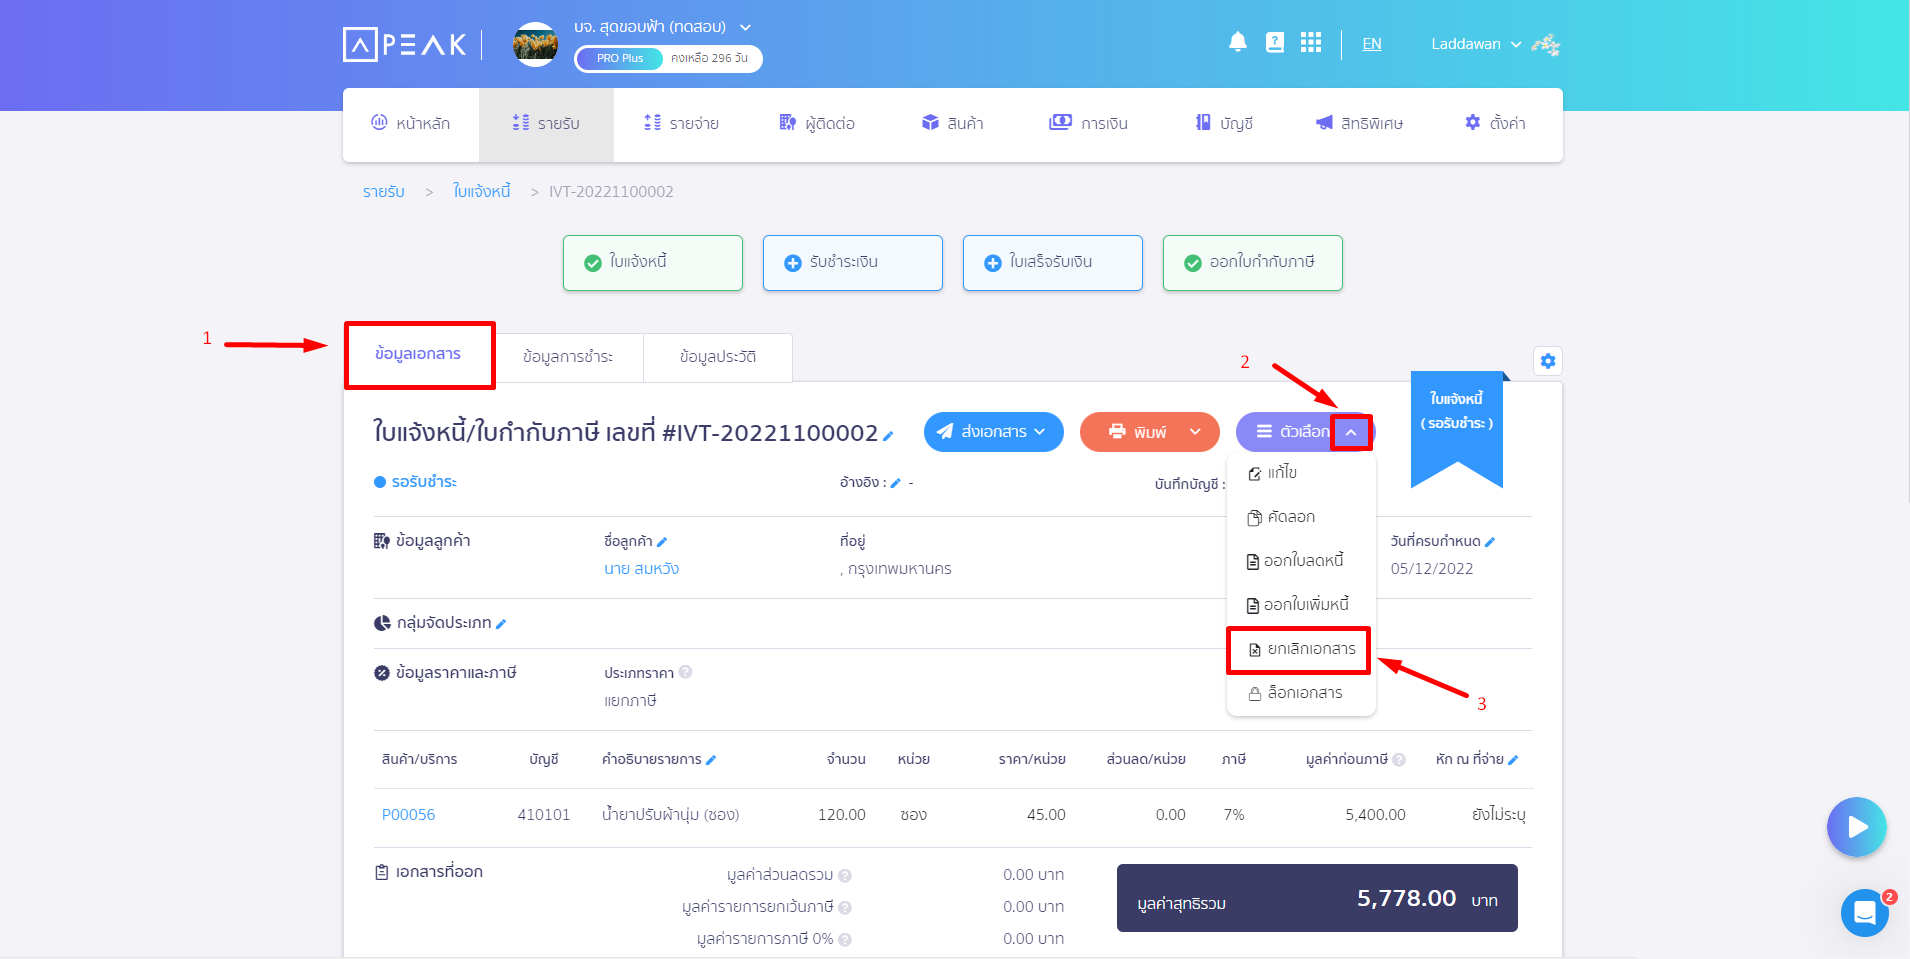The image size is (1910, 959).
Task: Open the chat support bubble
Action: tap(1865, 912)
